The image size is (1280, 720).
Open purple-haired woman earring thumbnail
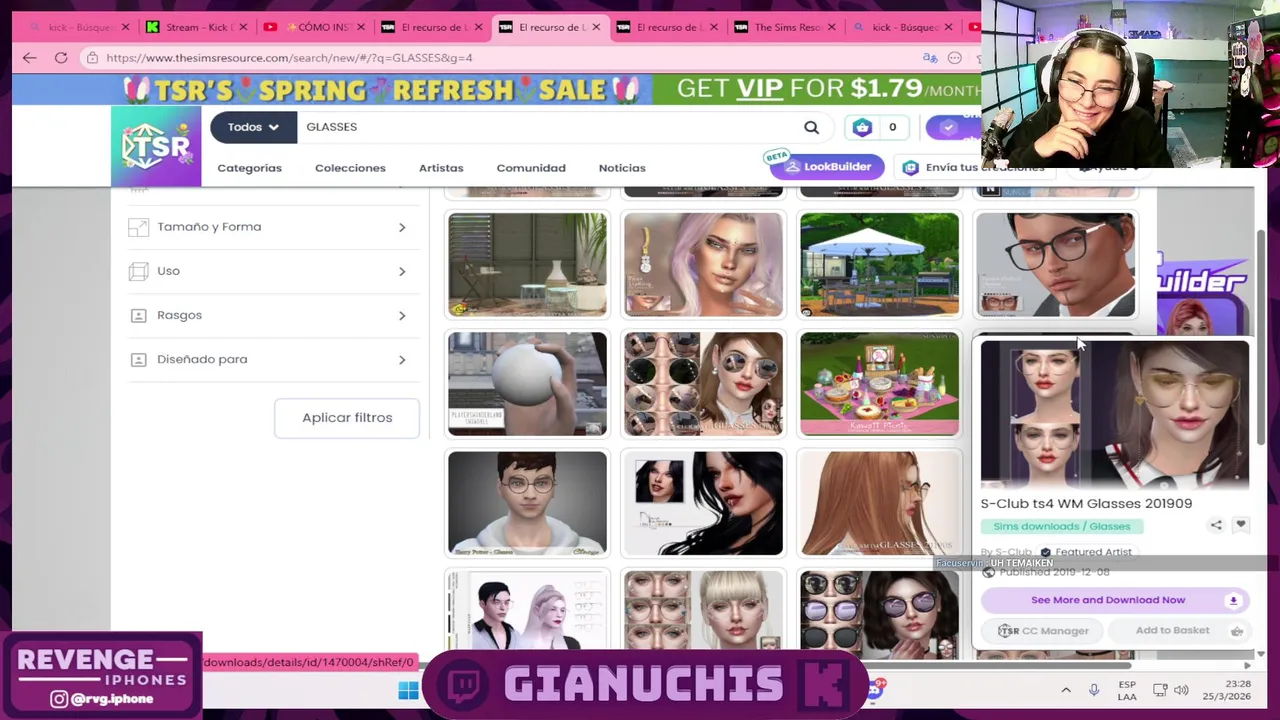(703, 264)
